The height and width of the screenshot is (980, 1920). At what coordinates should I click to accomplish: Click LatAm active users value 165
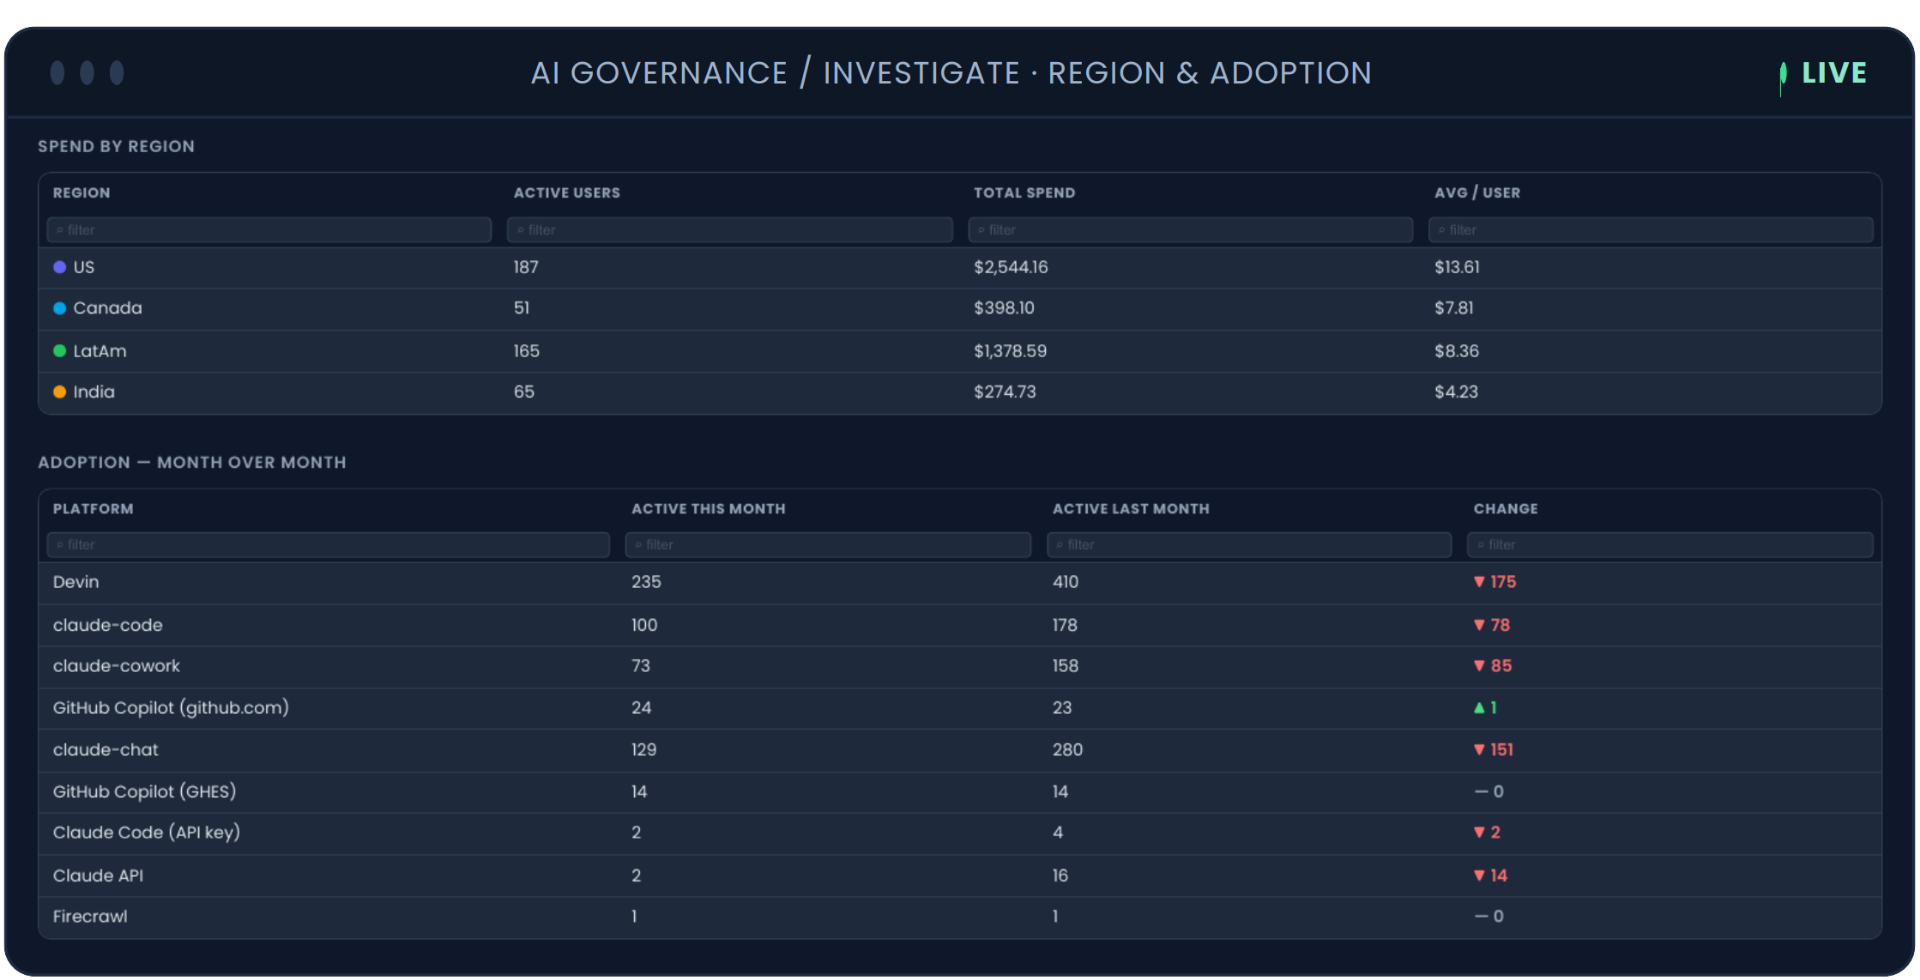point(526,351)
